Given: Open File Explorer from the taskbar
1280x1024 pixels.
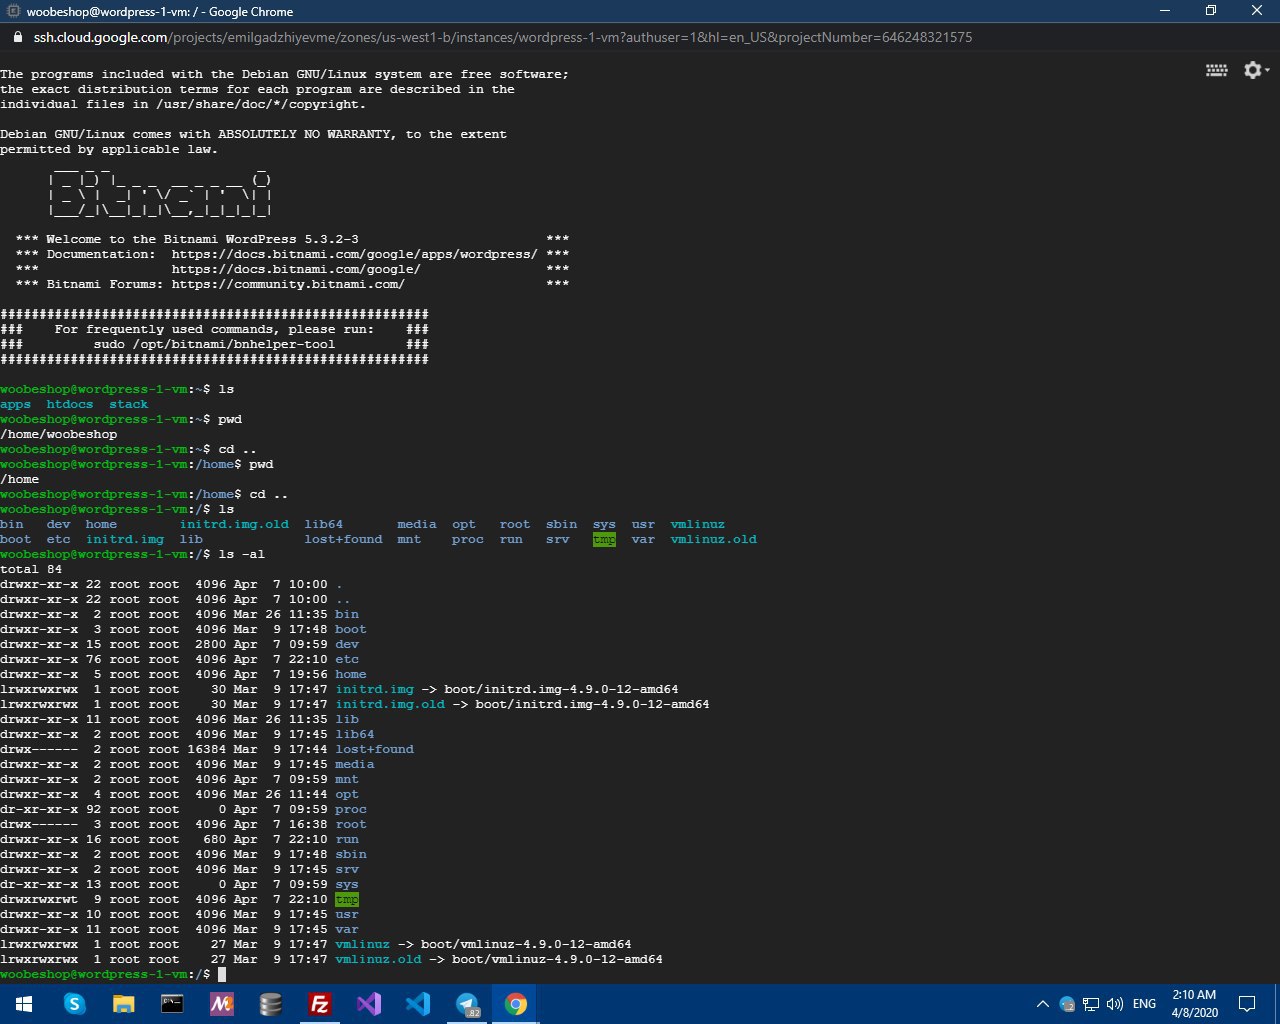Looking at the screenshot, I should coord(123,1004).
